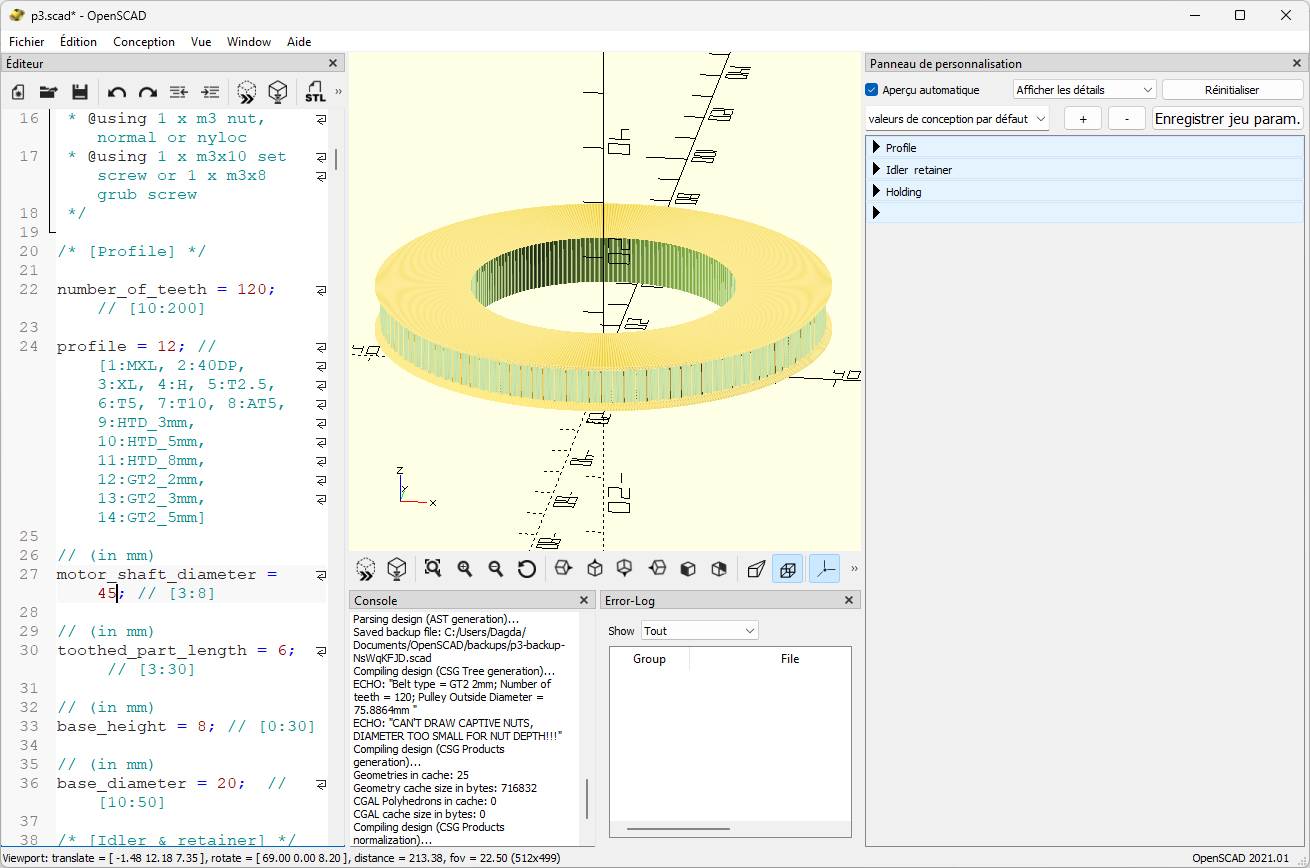The width and height of the screenshot is (1310, 868).
Task: Open the Error-Log Show filter dropdown
Action: click(699, 631)
